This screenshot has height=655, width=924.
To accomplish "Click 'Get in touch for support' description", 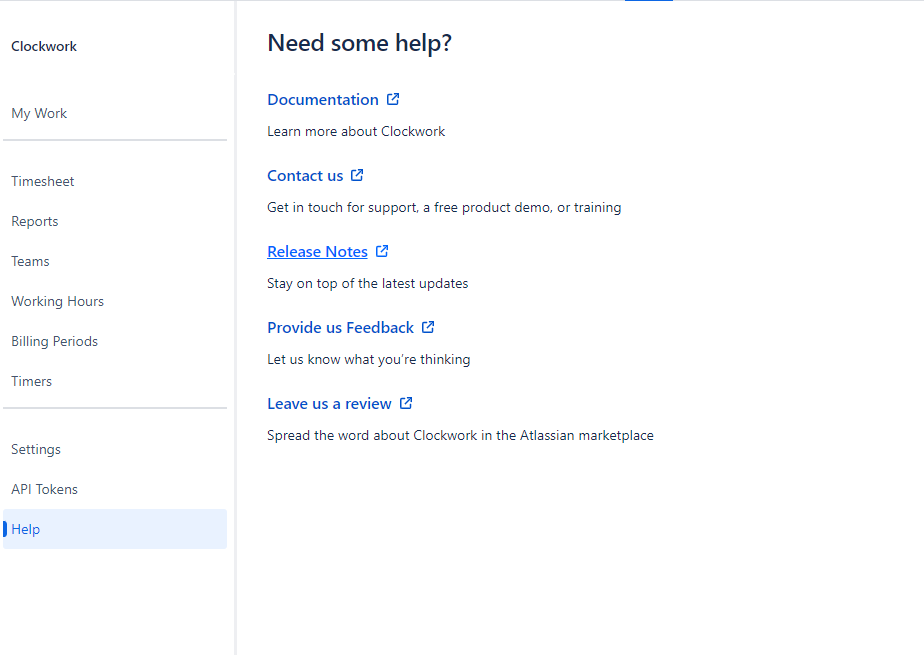I will click(444, 207).
